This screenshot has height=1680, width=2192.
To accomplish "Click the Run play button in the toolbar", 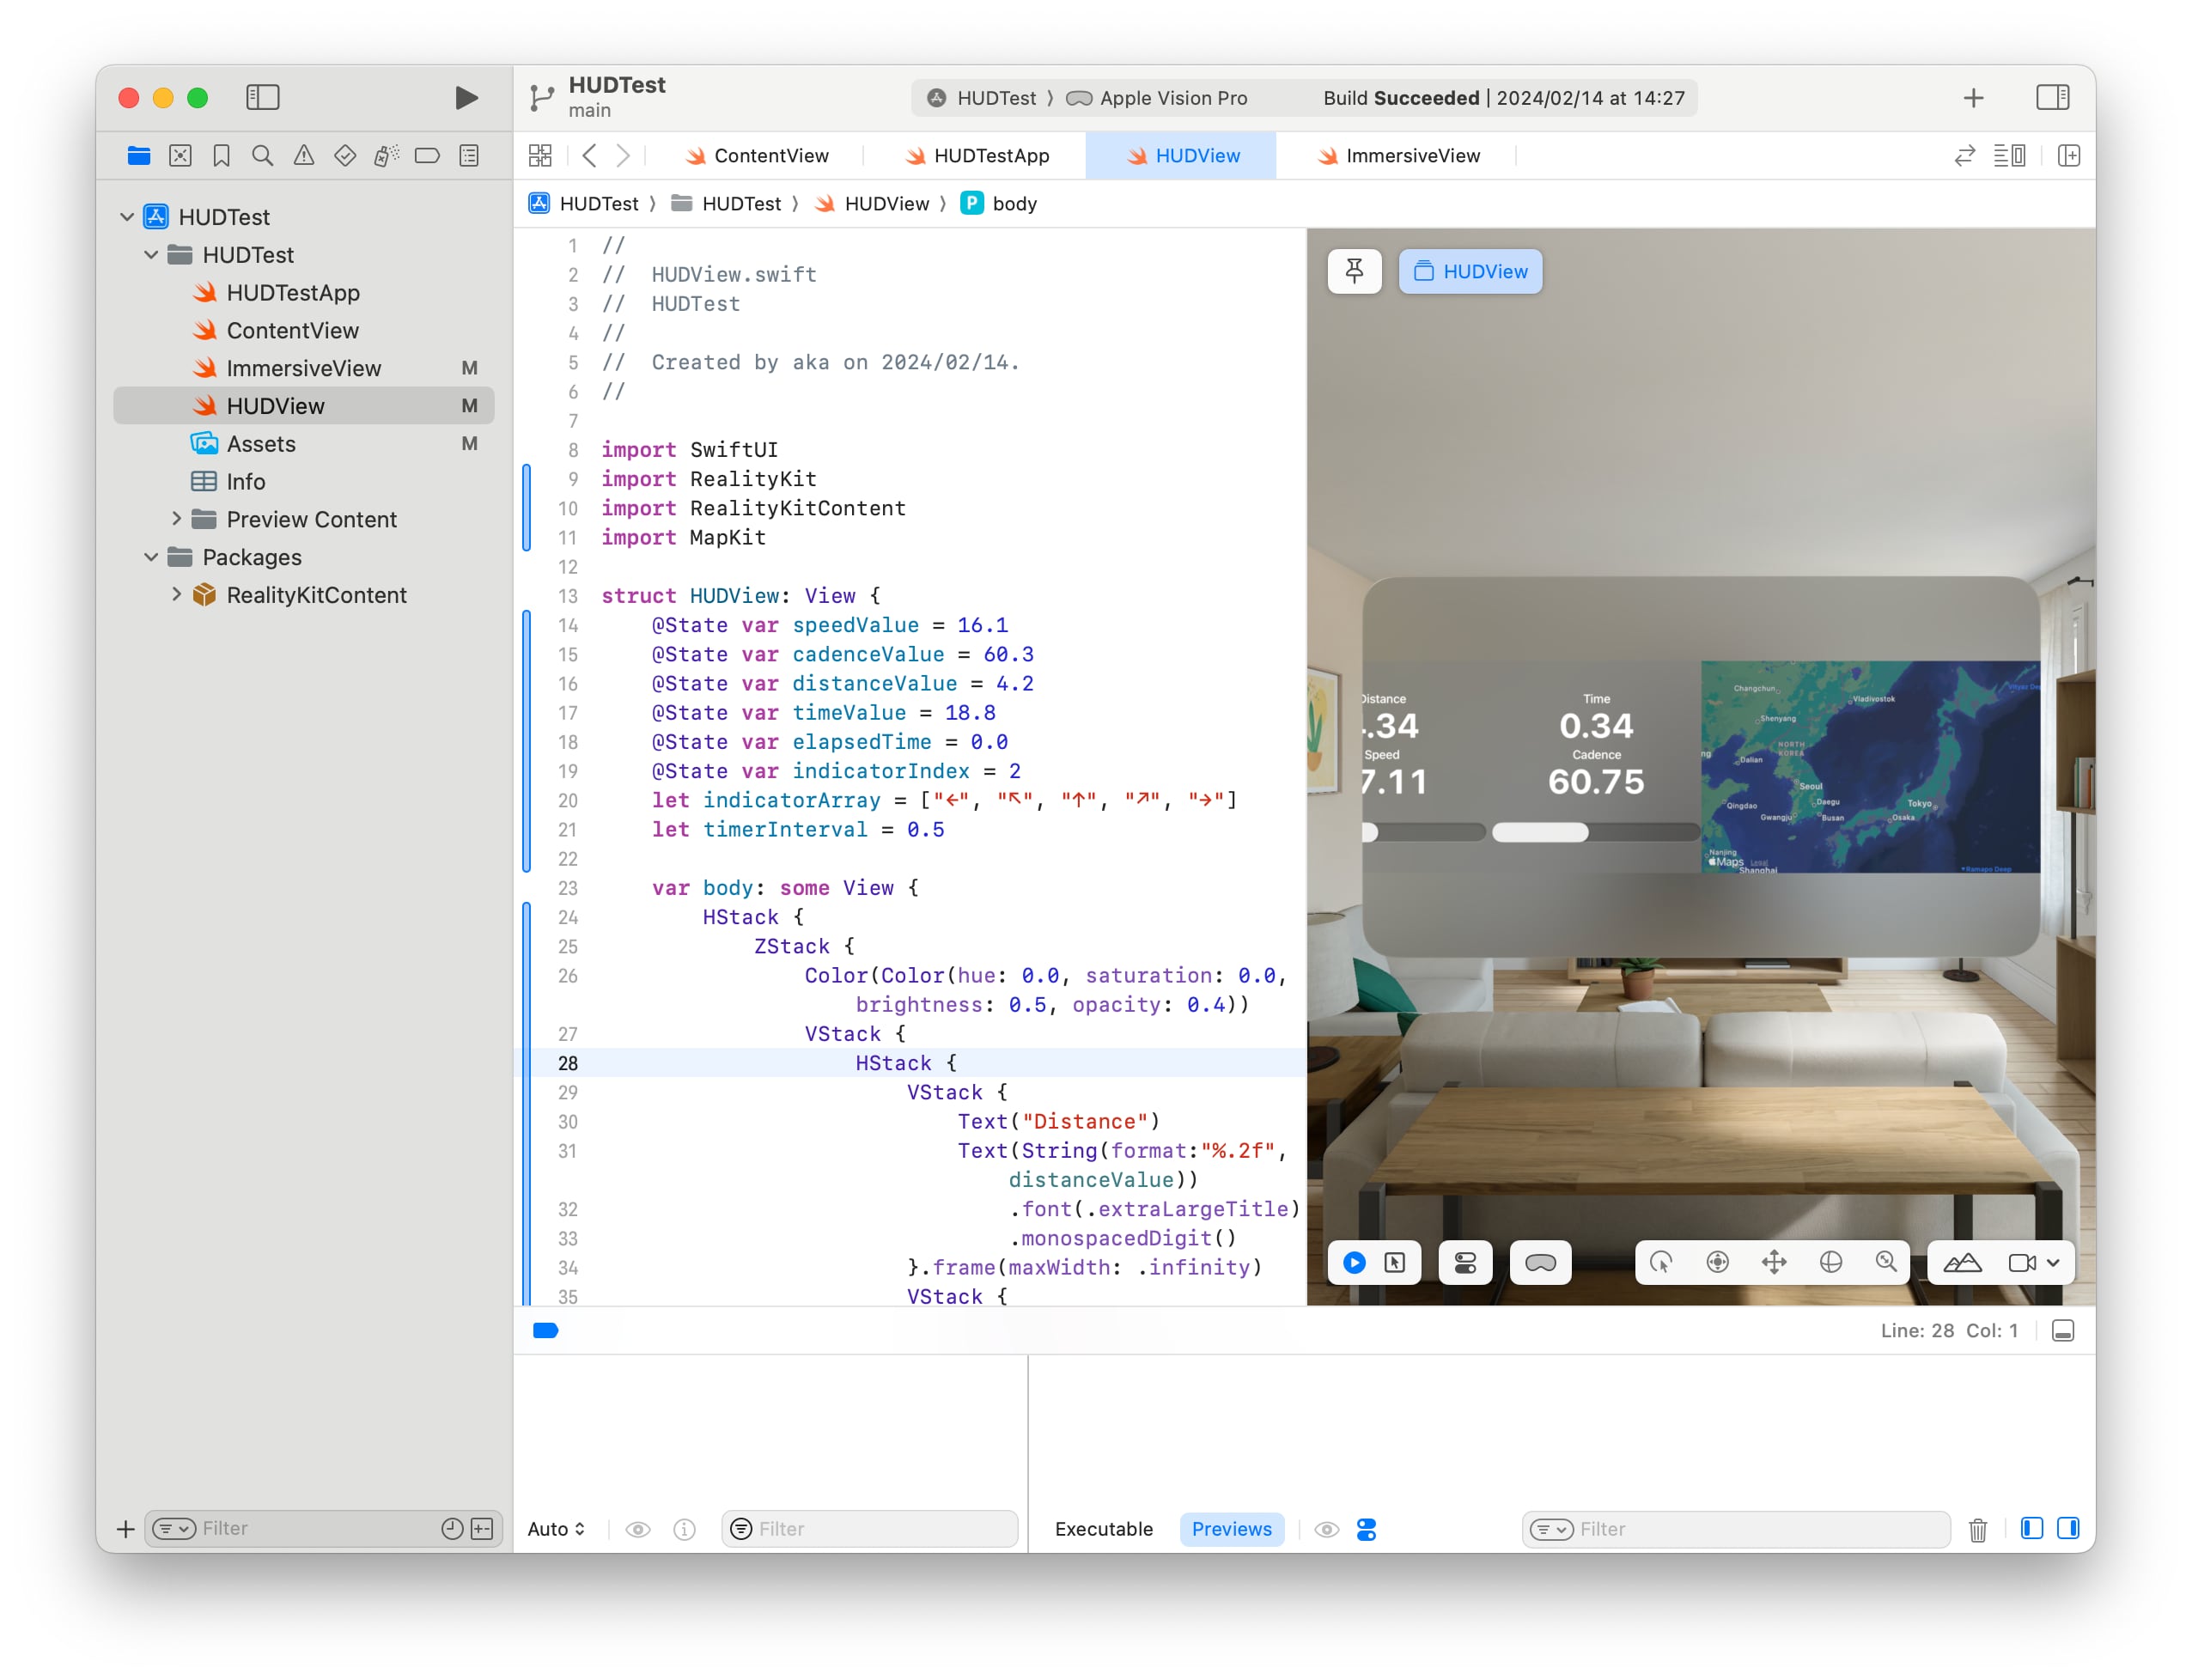I will tap(465, 98).
